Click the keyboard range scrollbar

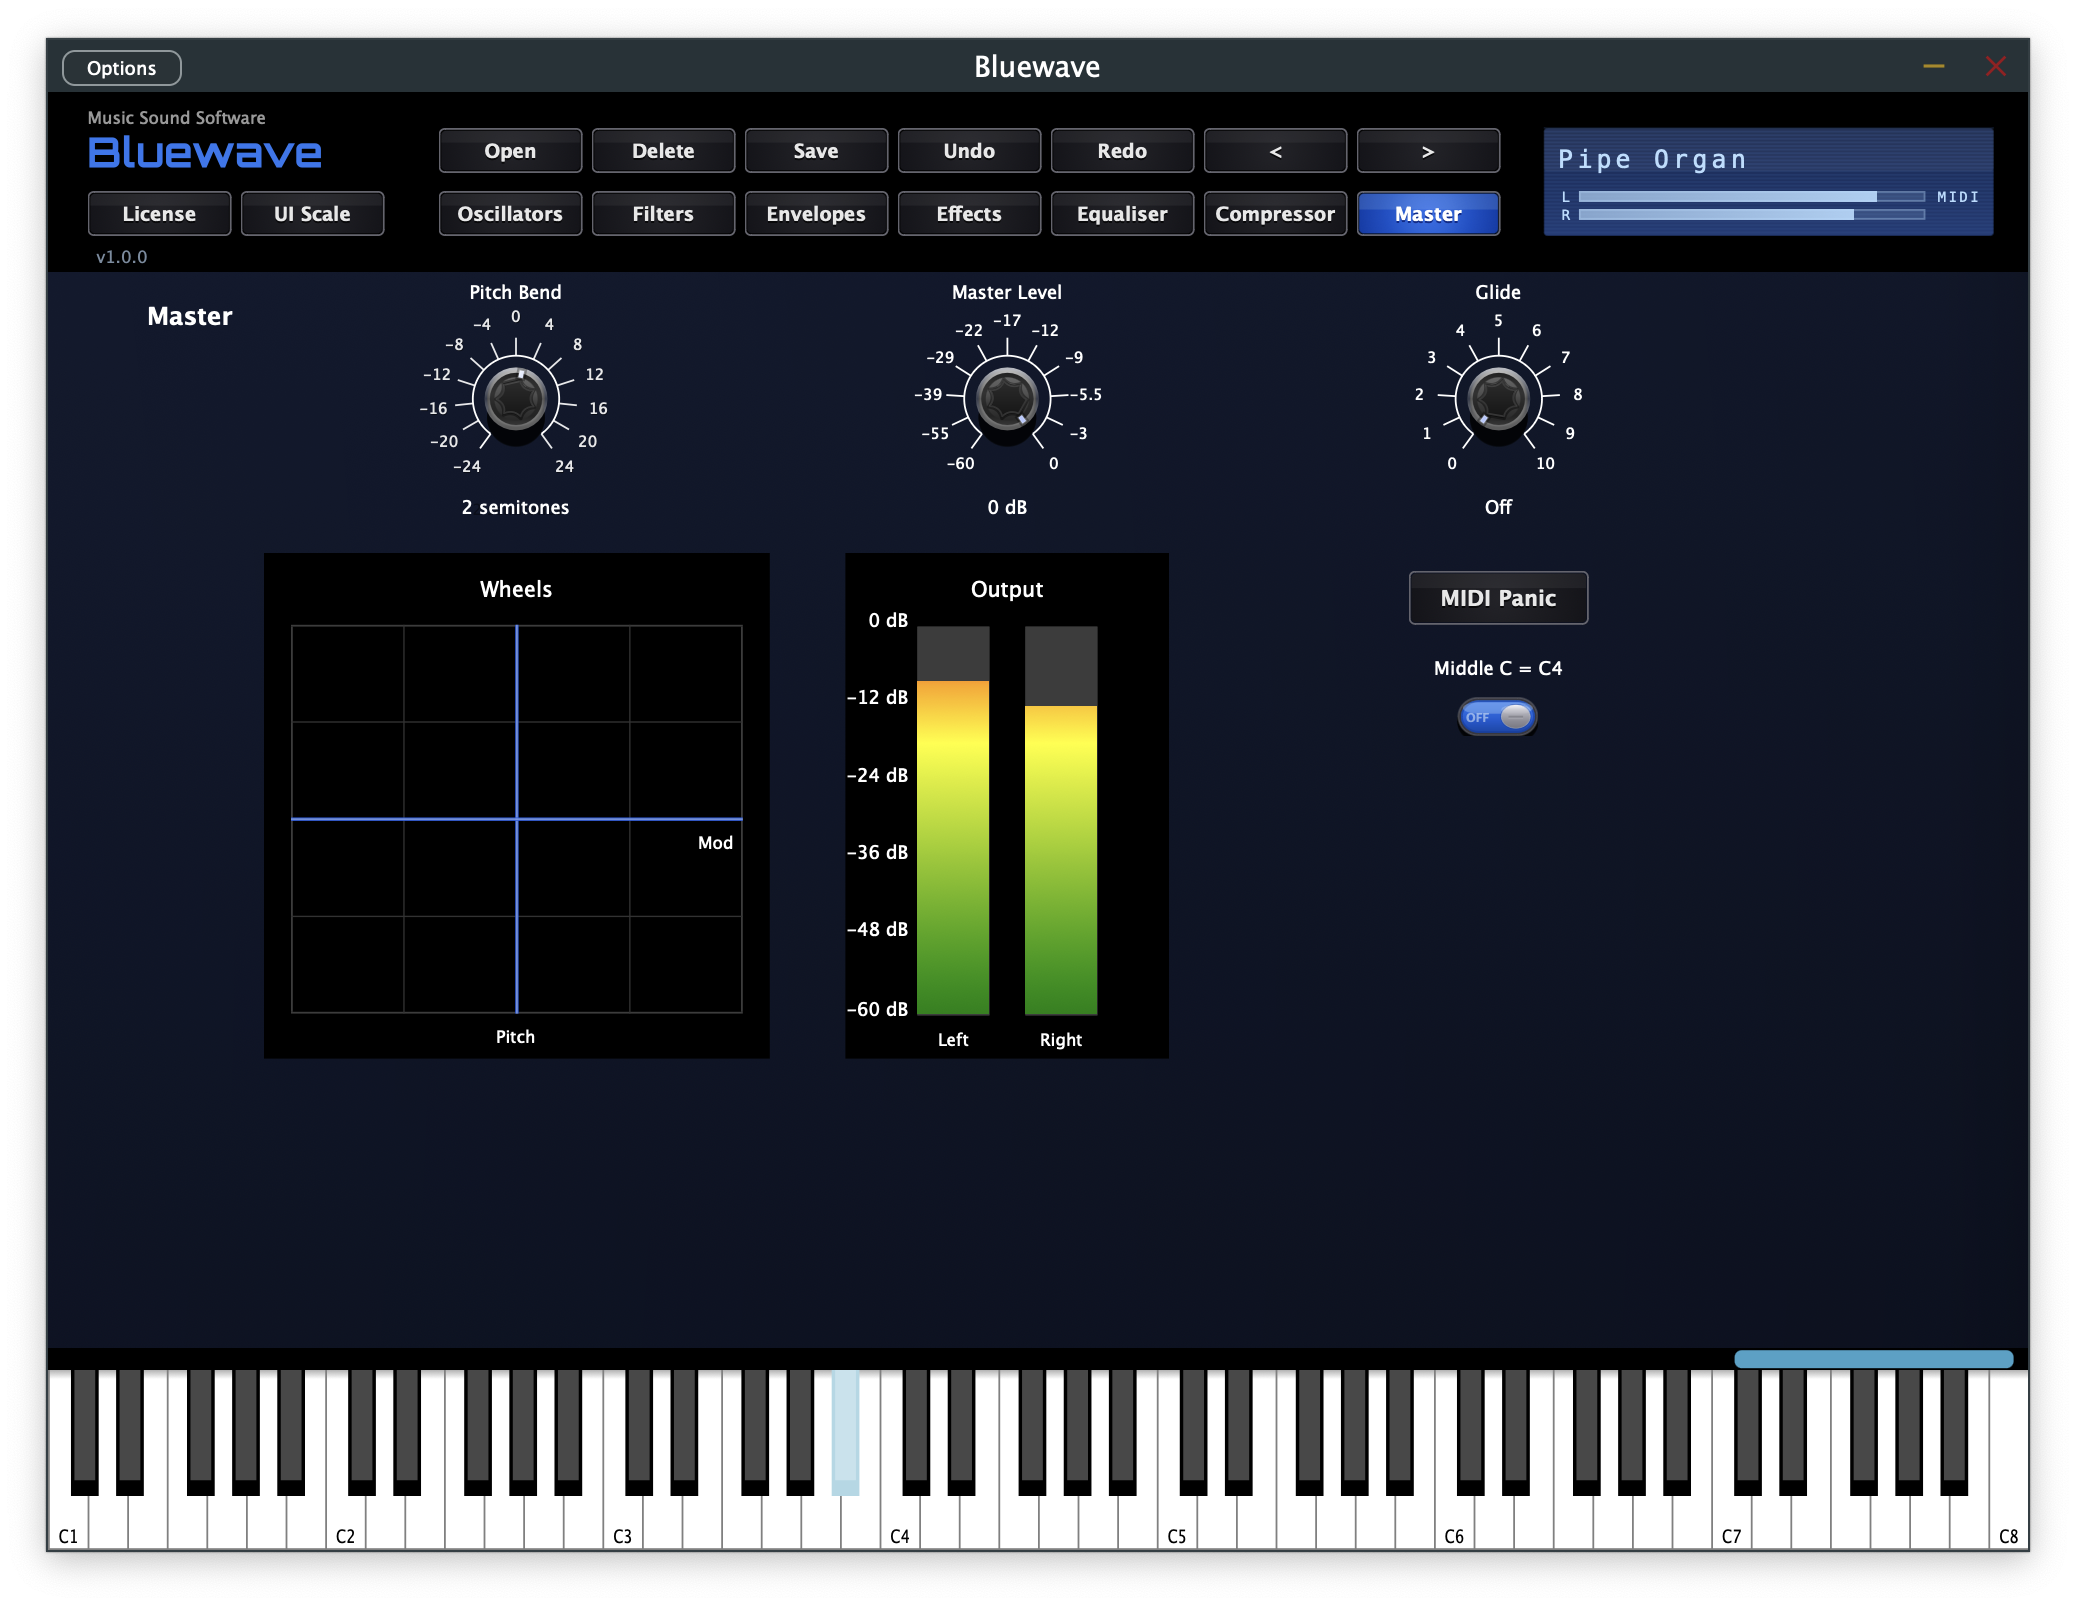coord(1873,1359)
